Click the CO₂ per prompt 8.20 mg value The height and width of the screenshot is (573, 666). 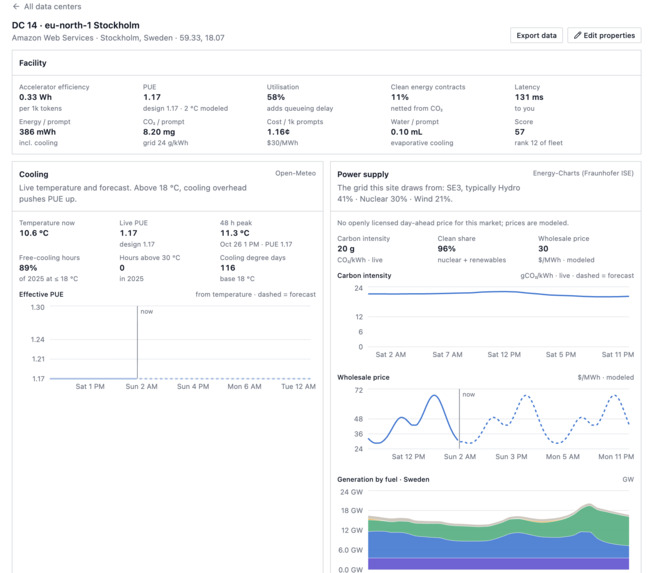(x=159, y=132)
